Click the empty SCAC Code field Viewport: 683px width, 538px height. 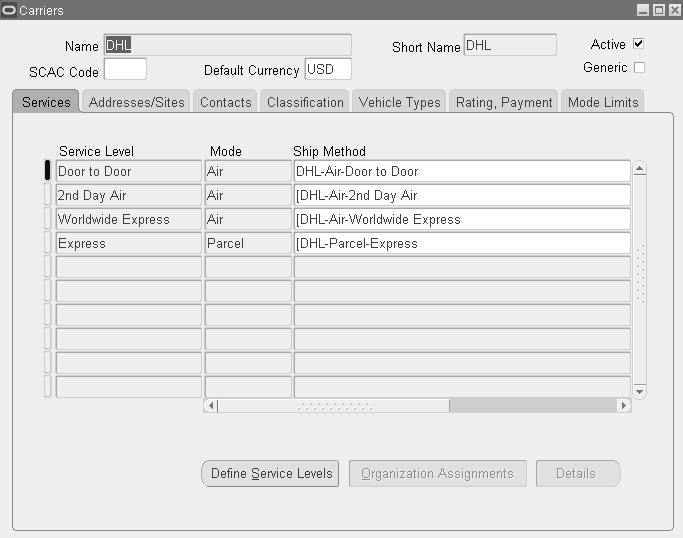point(125,69)
